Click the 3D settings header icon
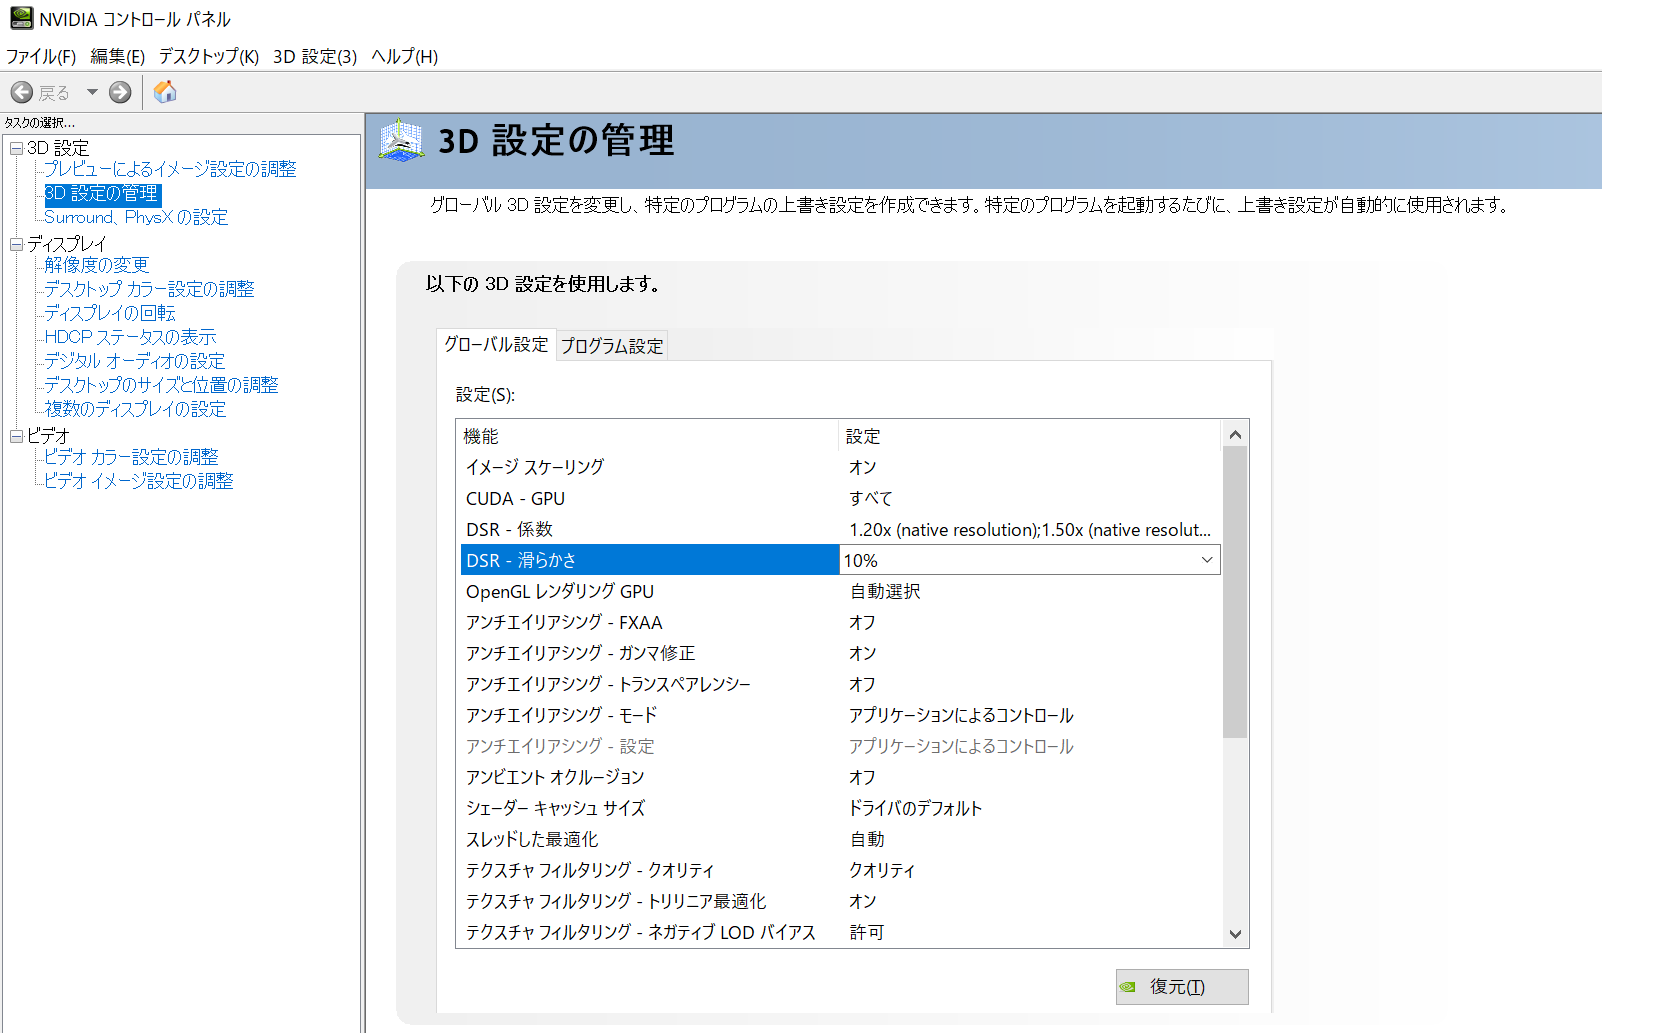1656x1036 pixels. (402, 141)
